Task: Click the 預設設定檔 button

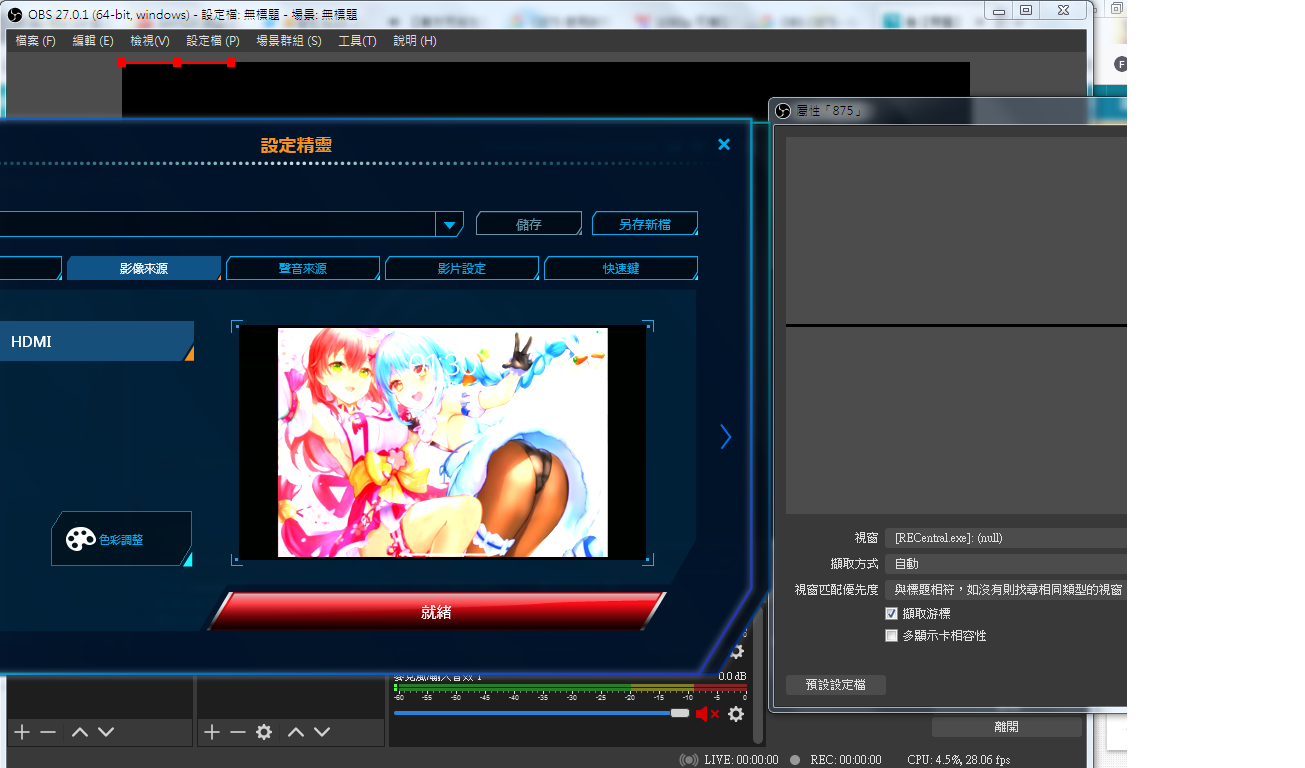Action: pos(836,685)
